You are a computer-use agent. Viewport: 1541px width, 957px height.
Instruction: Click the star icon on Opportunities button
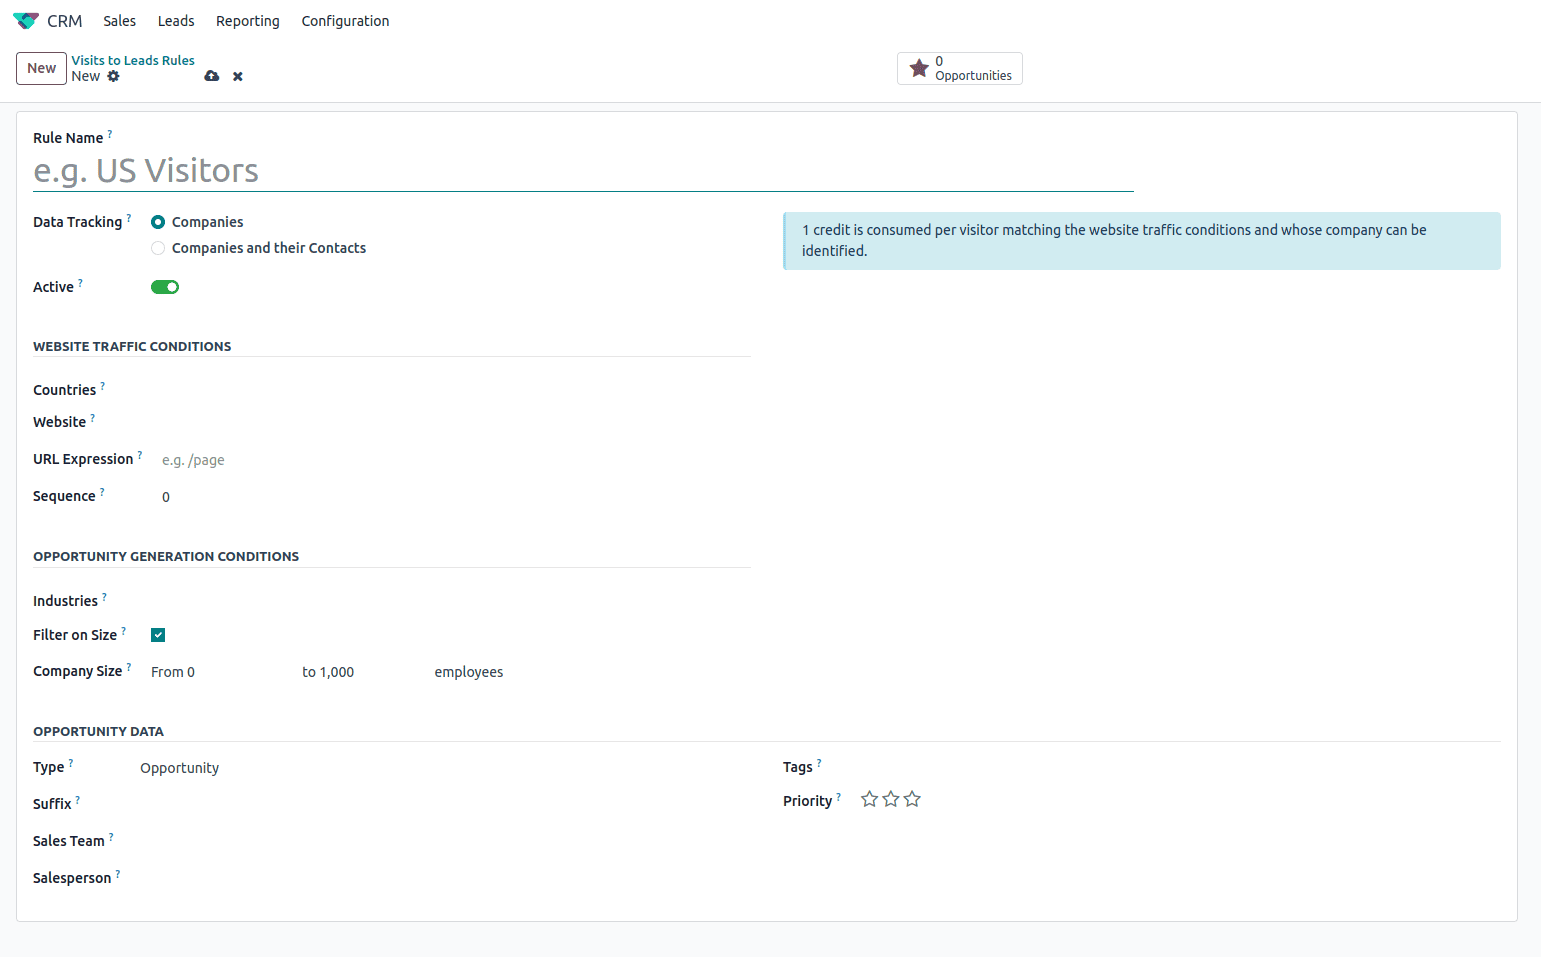(x=919, y=68)
